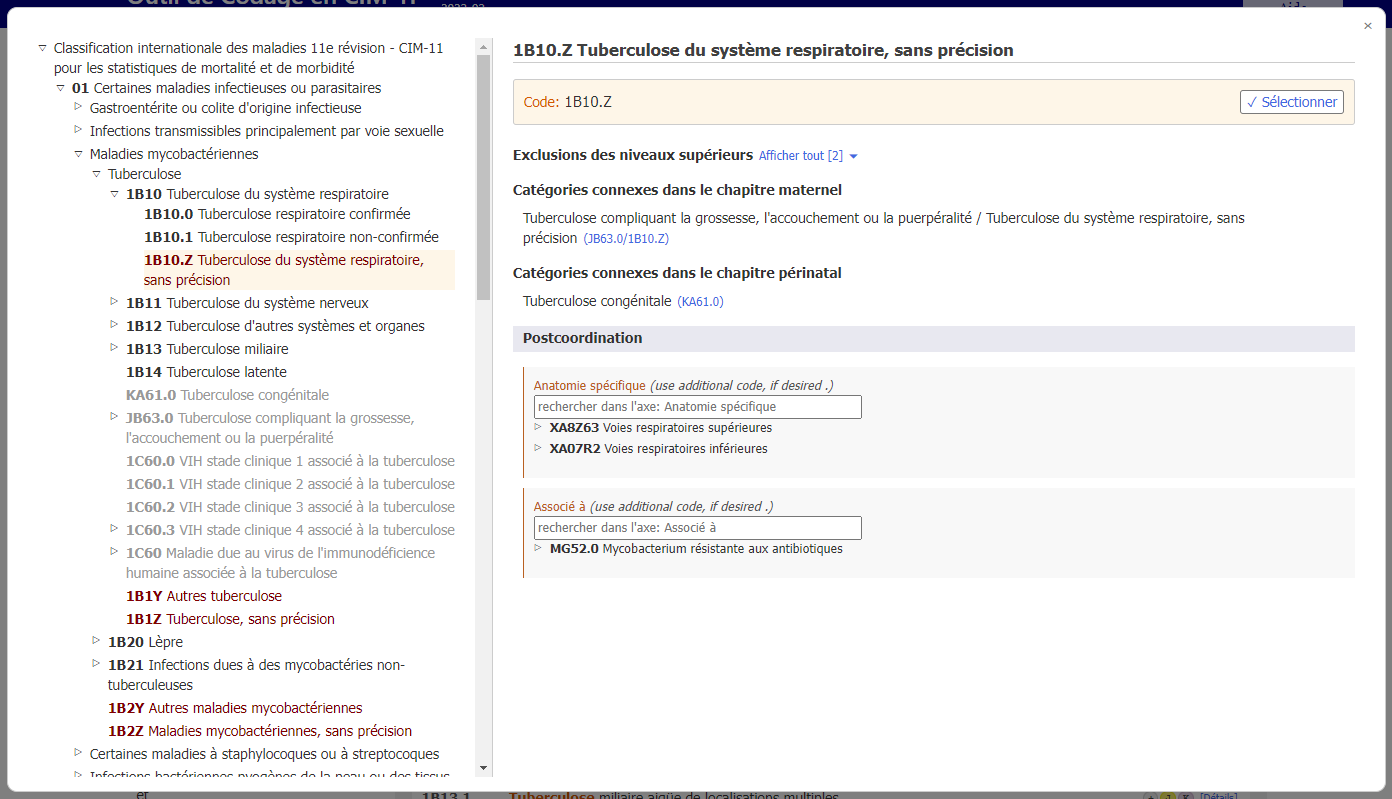
Task: Click the tree scrollbar down arrow
Action: click(x=484, y=768)
